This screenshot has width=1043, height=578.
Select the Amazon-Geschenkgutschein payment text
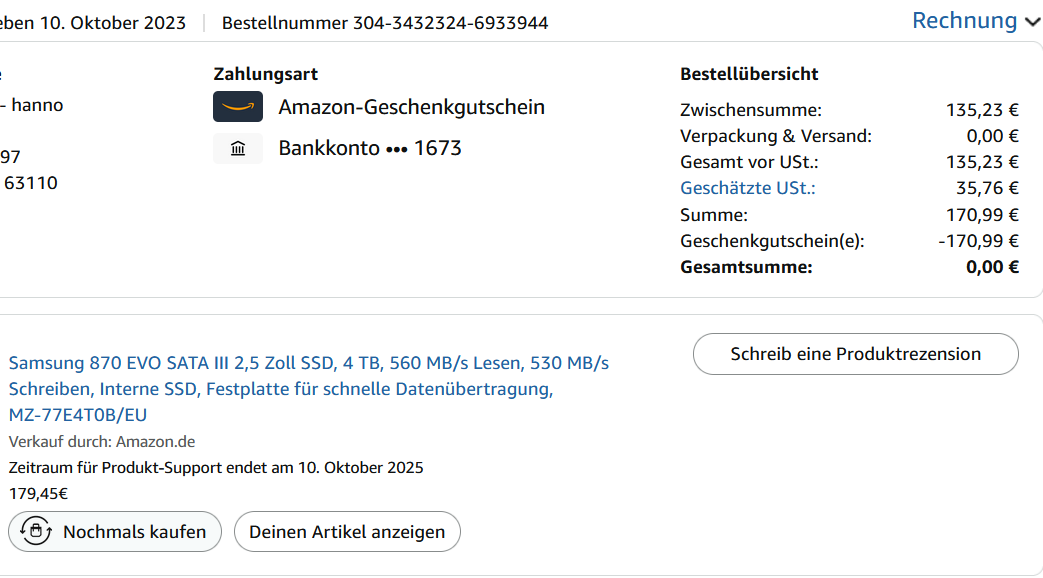(x=411, y=107)
